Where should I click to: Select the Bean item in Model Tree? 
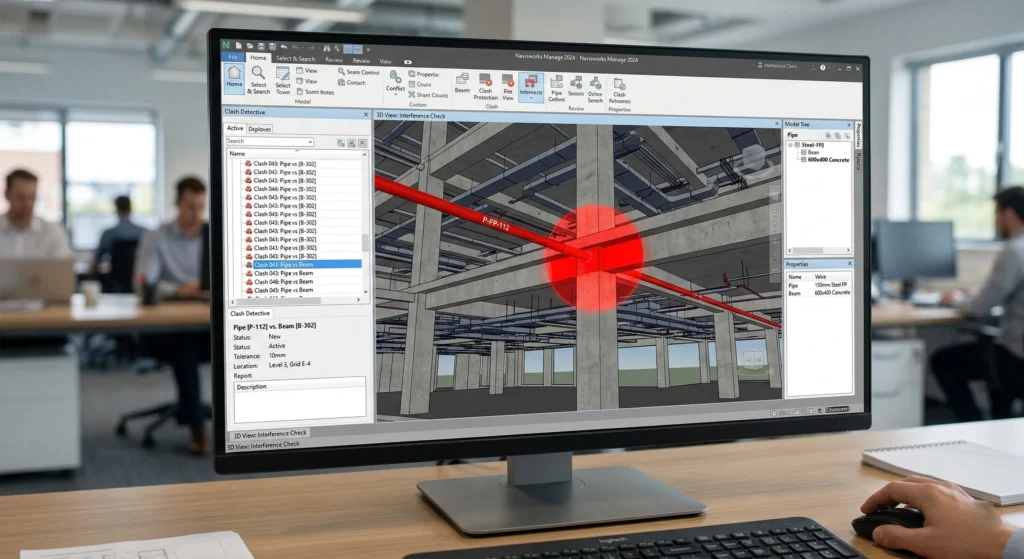click(810, 152)
